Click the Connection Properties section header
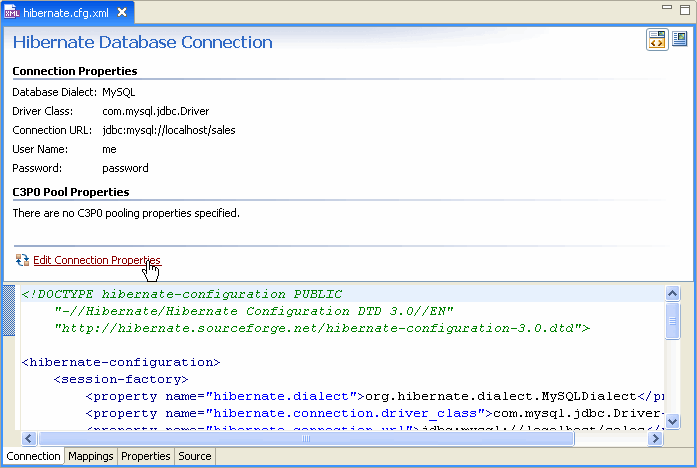The width and height of the screenshot is (697, 468). point(75,71)
